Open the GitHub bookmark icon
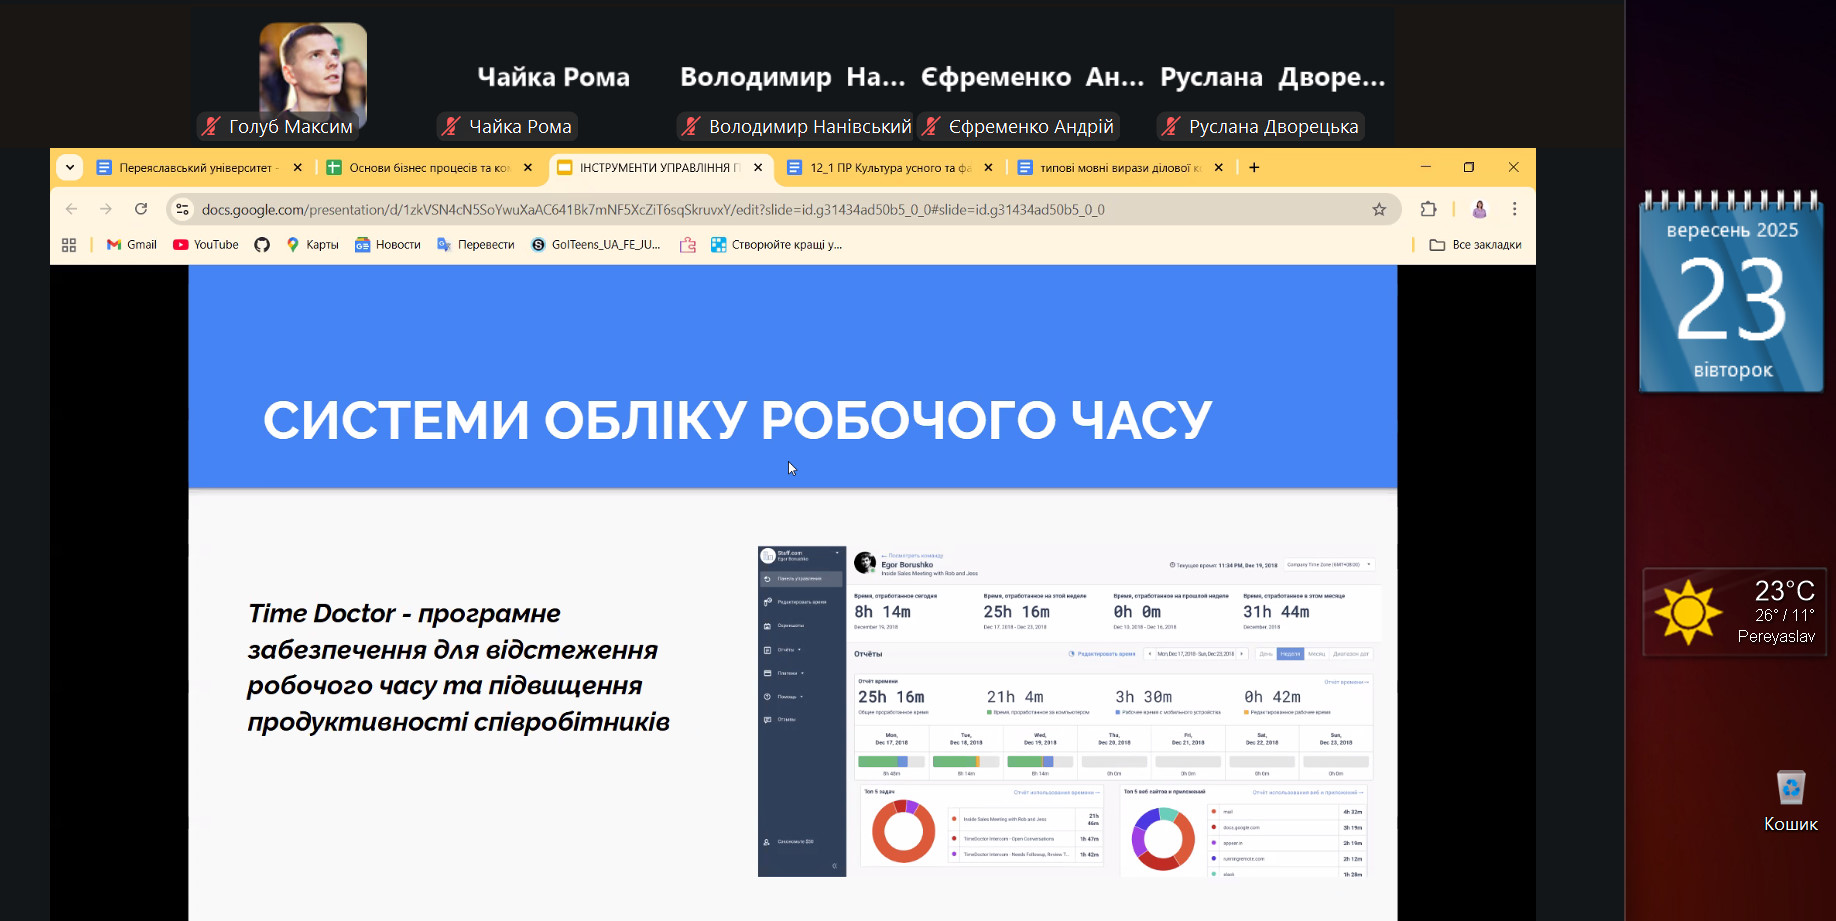 click(262, 245)
